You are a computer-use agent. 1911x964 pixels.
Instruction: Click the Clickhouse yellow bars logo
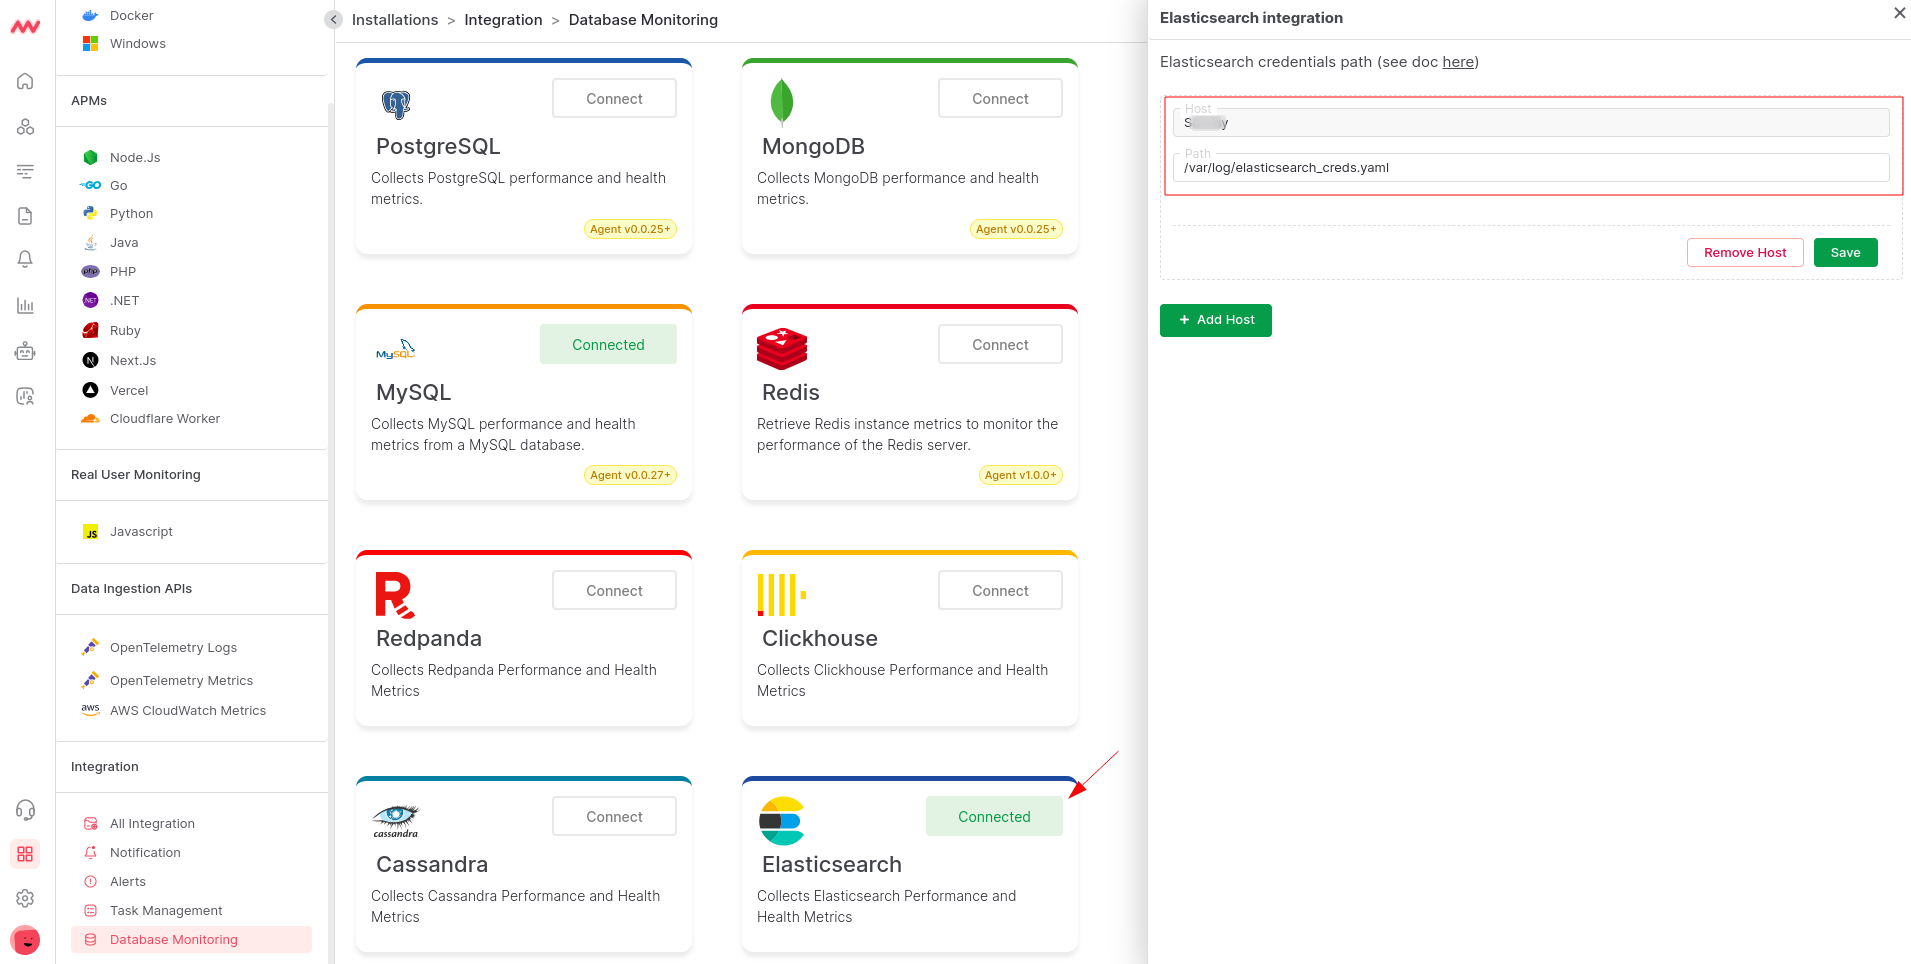point(782,595)
